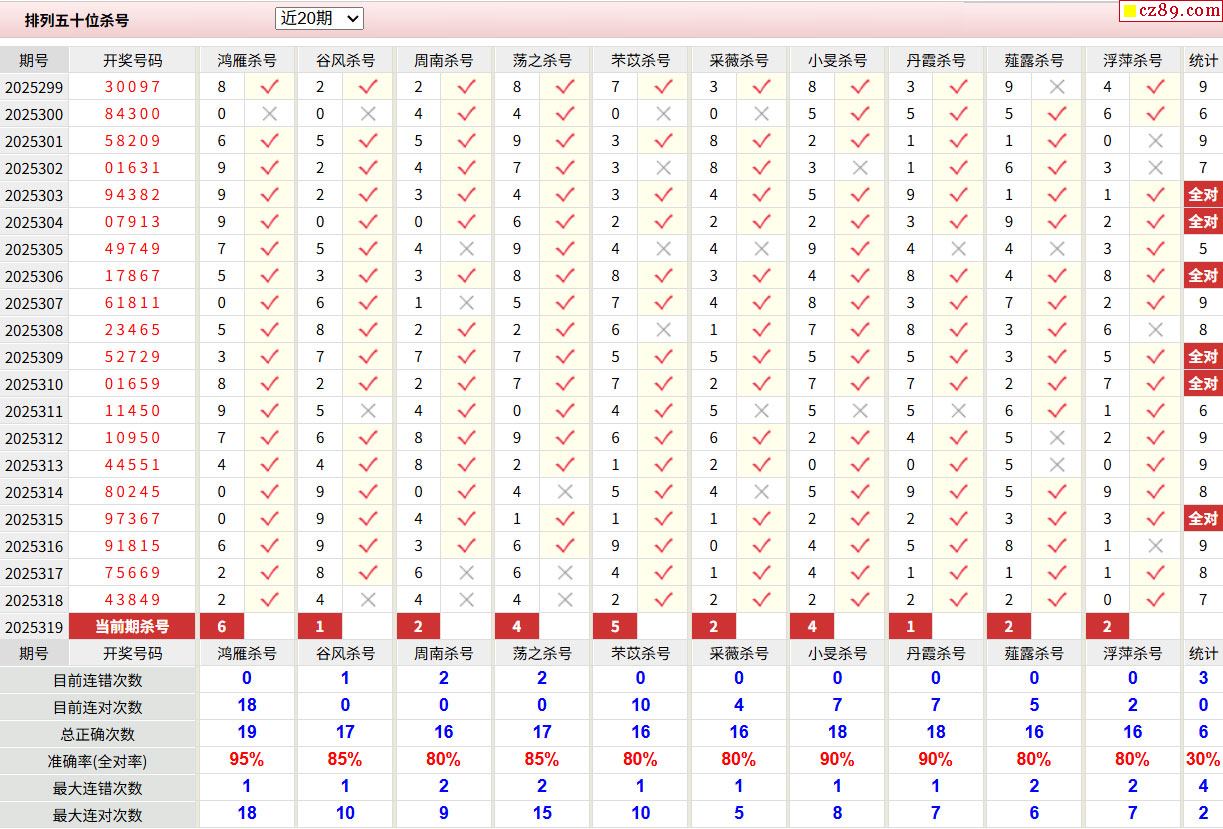1223x829 pixels.
Task: Click 鸿雁杀号 checkmark in row 2025299
Action: (x=269, y=87)
